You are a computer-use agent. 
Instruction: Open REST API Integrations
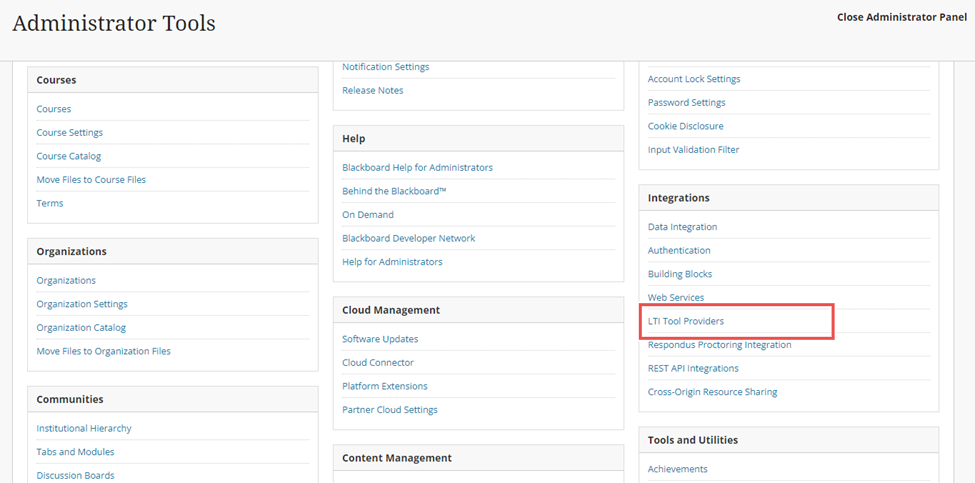point(693,369)
